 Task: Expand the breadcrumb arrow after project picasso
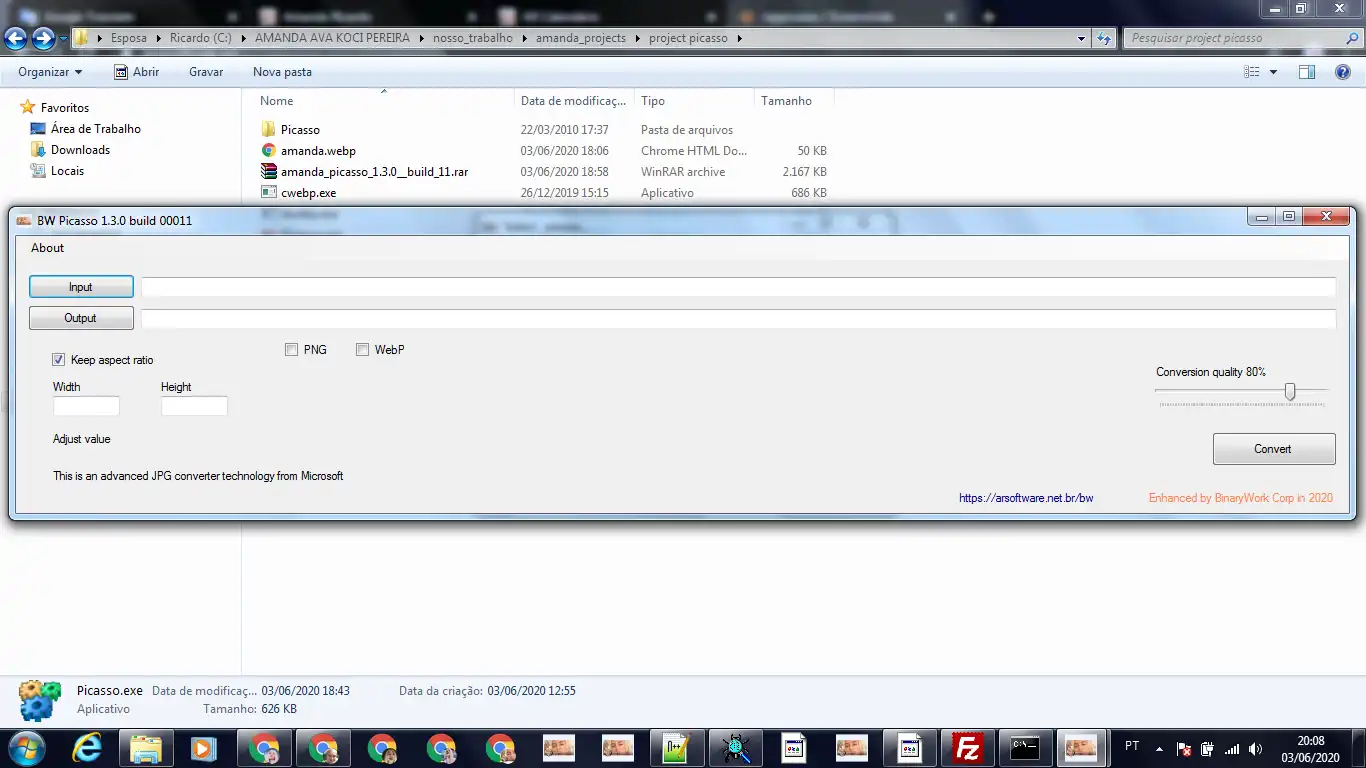pyautogui.click(x=739, y=38)
